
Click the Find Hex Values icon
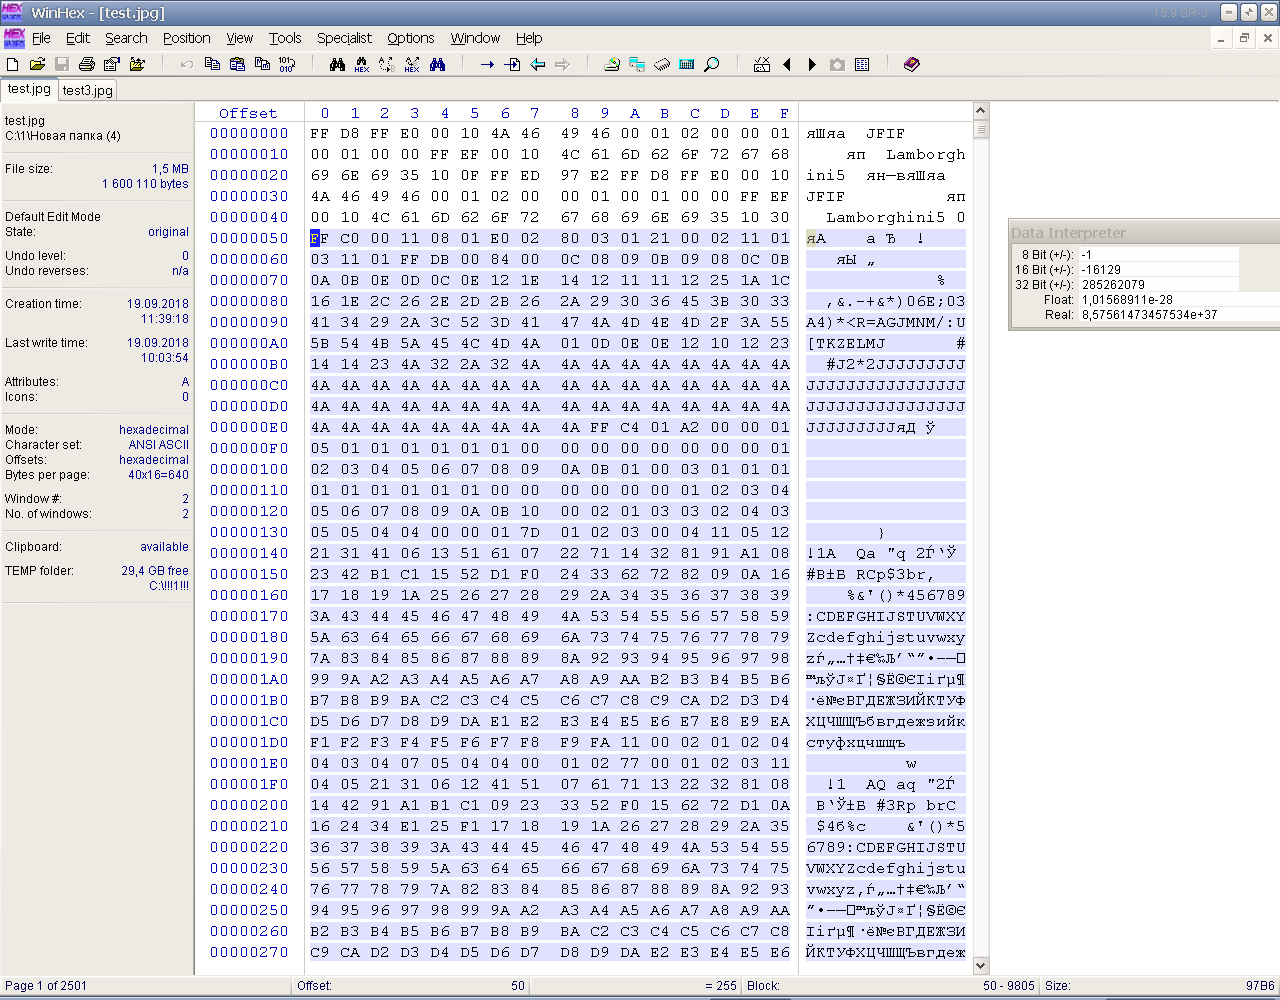pos(362,64)
